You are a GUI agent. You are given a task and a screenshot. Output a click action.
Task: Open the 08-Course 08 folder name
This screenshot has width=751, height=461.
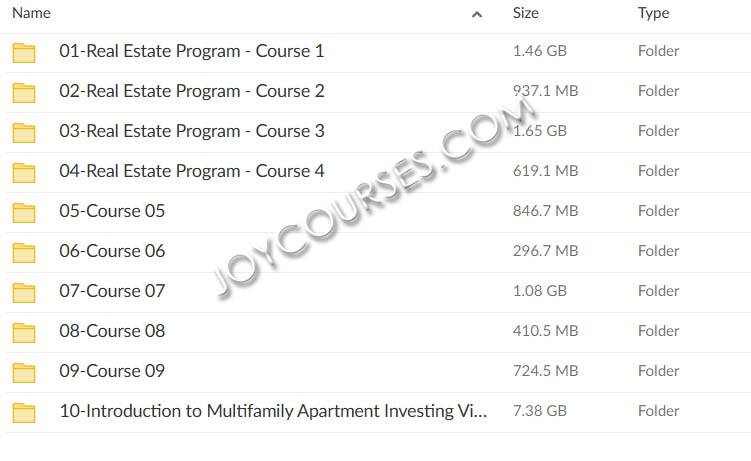click(112, 331)
